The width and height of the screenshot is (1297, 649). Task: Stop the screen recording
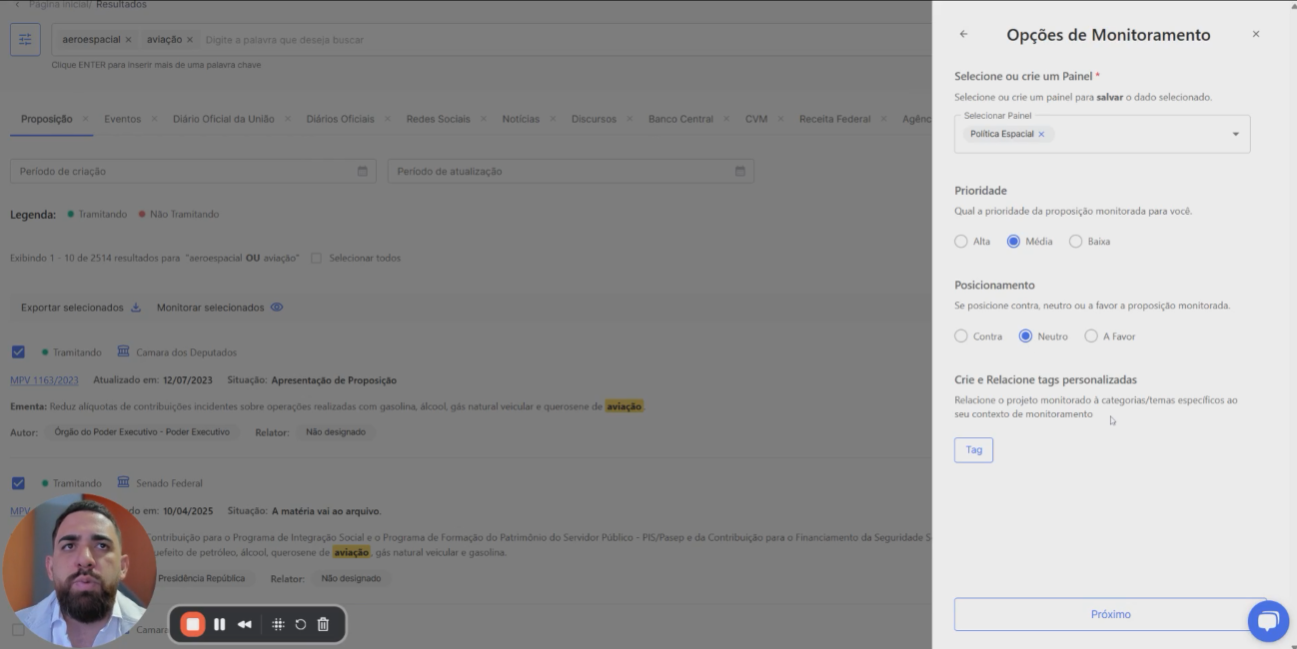point(193,624)
